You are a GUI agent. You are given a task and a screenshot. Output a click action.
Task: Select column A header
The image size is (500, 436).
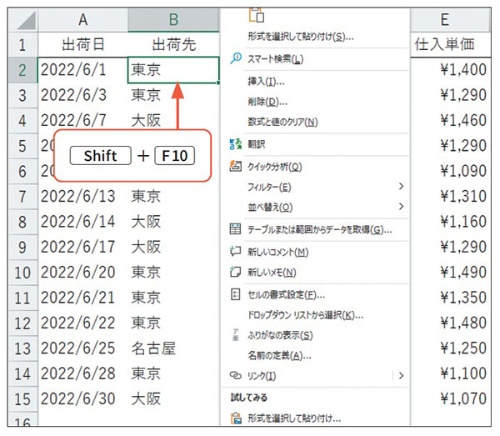(83, 20)
